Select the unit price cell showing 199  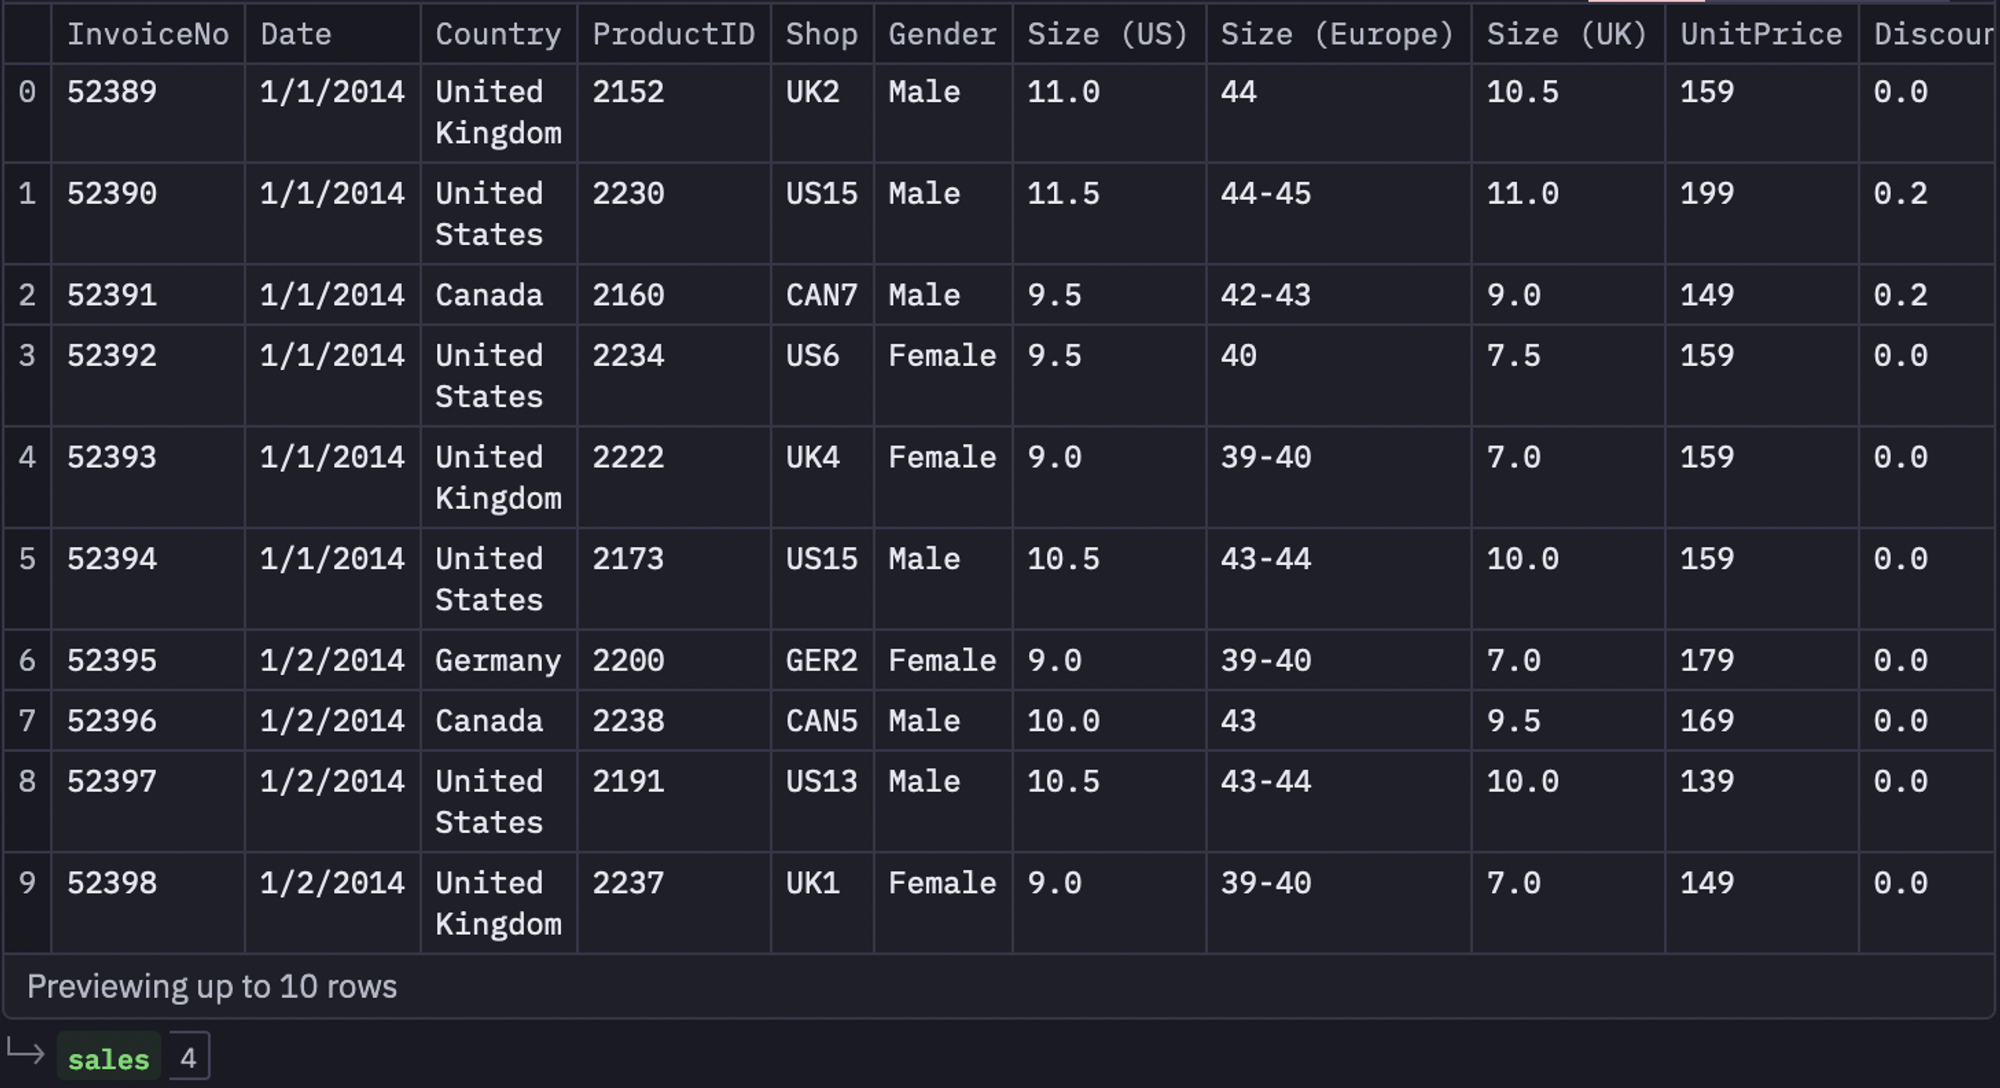1706,194
